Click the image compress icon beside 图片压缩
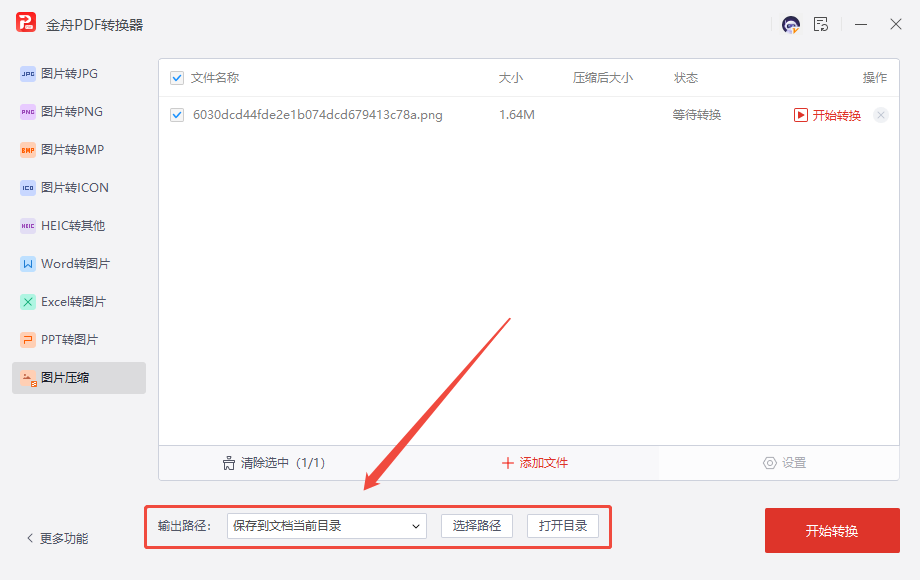 tap(28, 378)
